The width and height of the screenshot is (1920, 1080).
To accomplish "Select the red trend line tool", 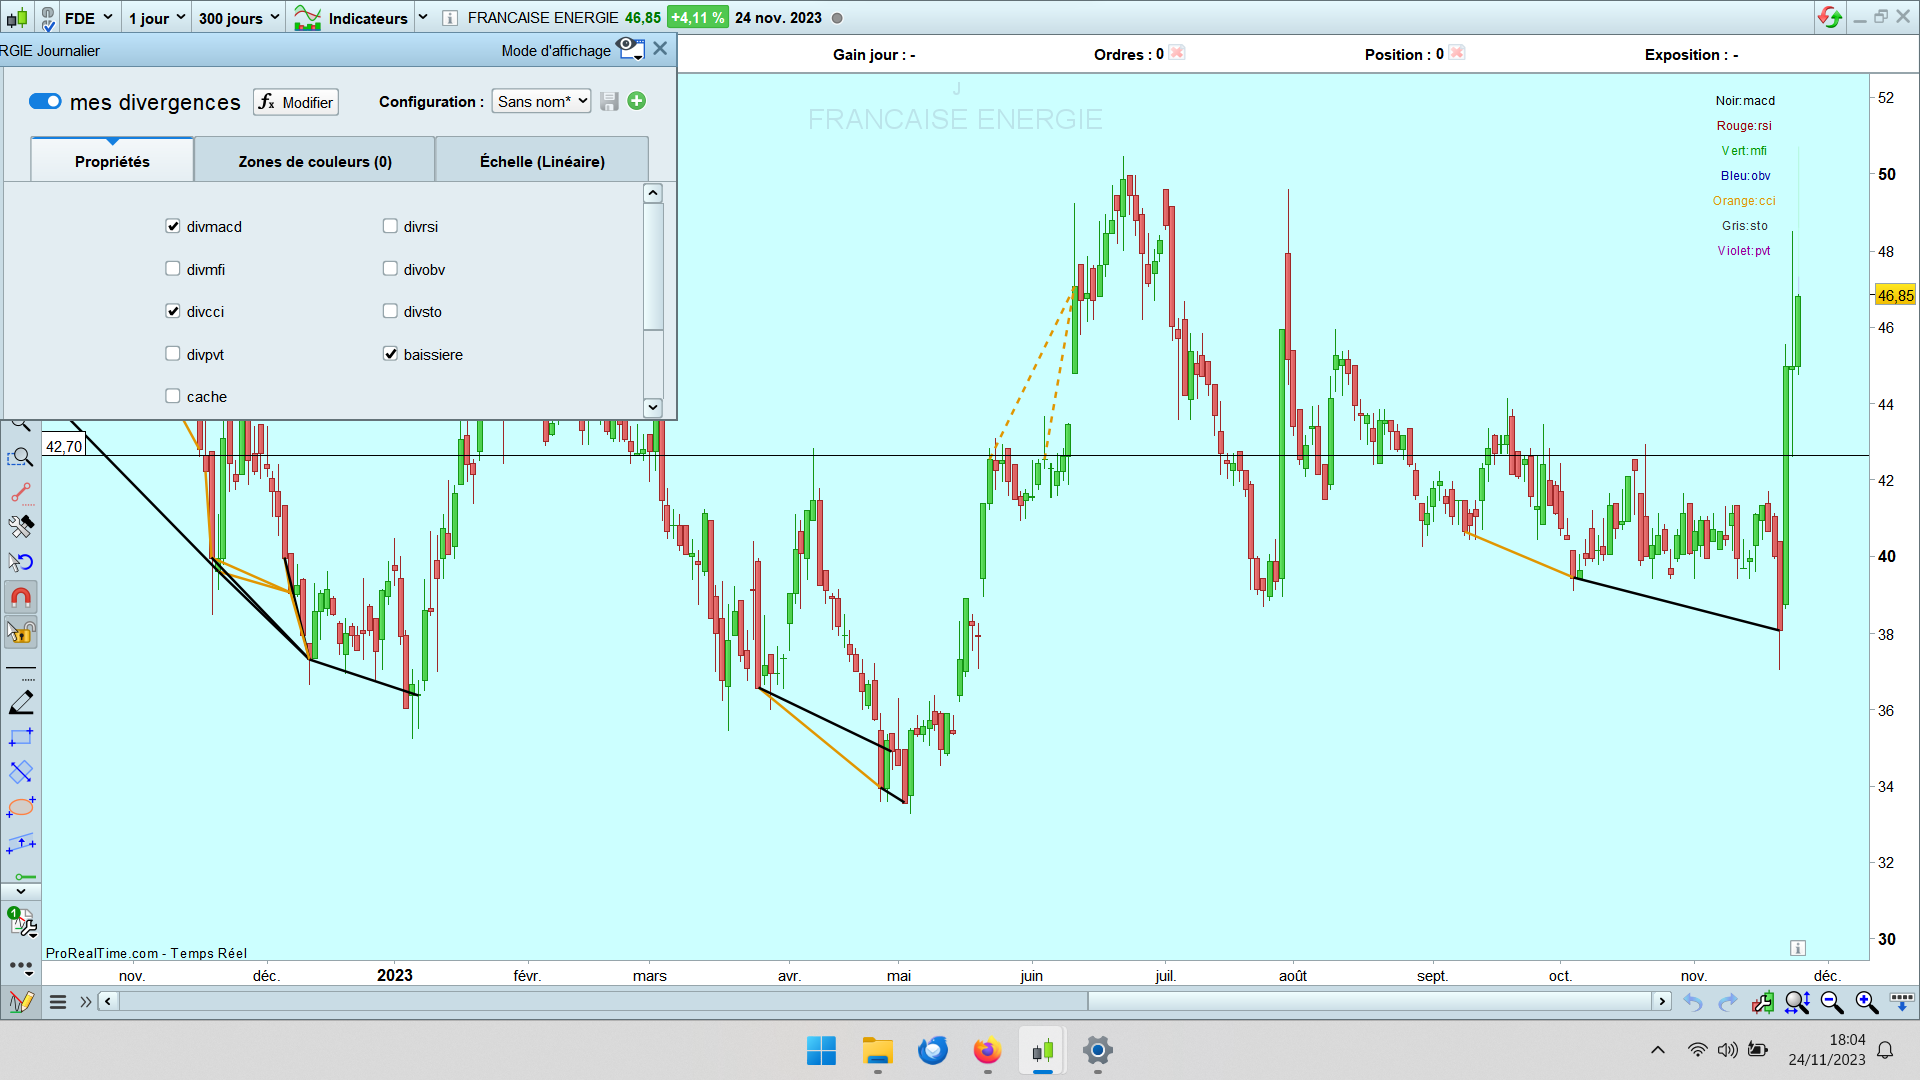I will pos(21,493).
